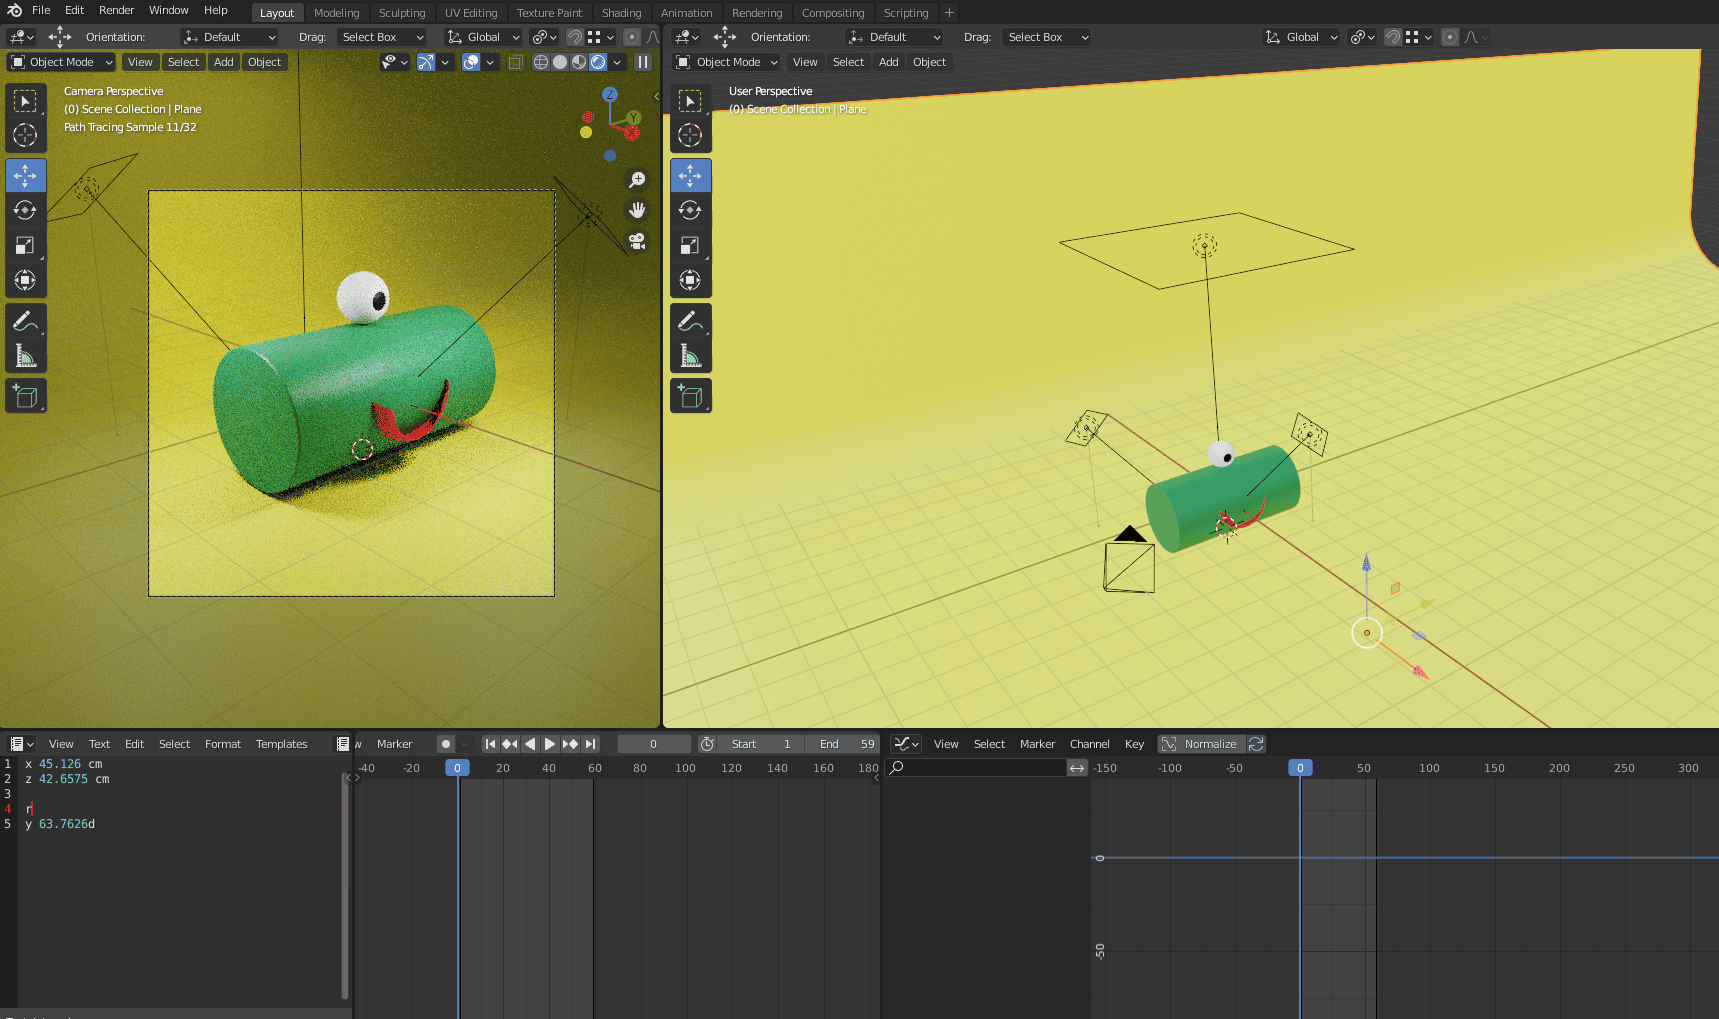Toggle gizmo visibility in left viewport header
The height and width of the screenshot is (1019, 1719).
coord(426,62)
